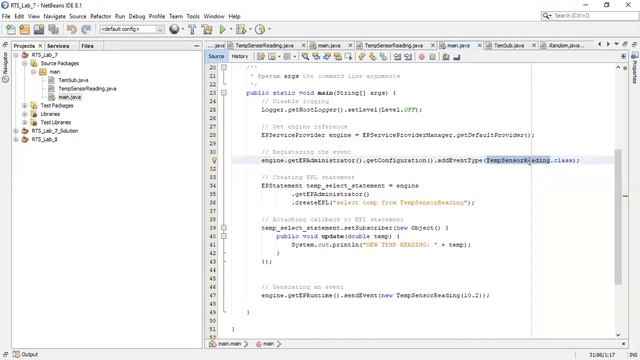640x360 pixels.
Task: Click the Find Selection magnifier icon
Action: click(305, 57)
